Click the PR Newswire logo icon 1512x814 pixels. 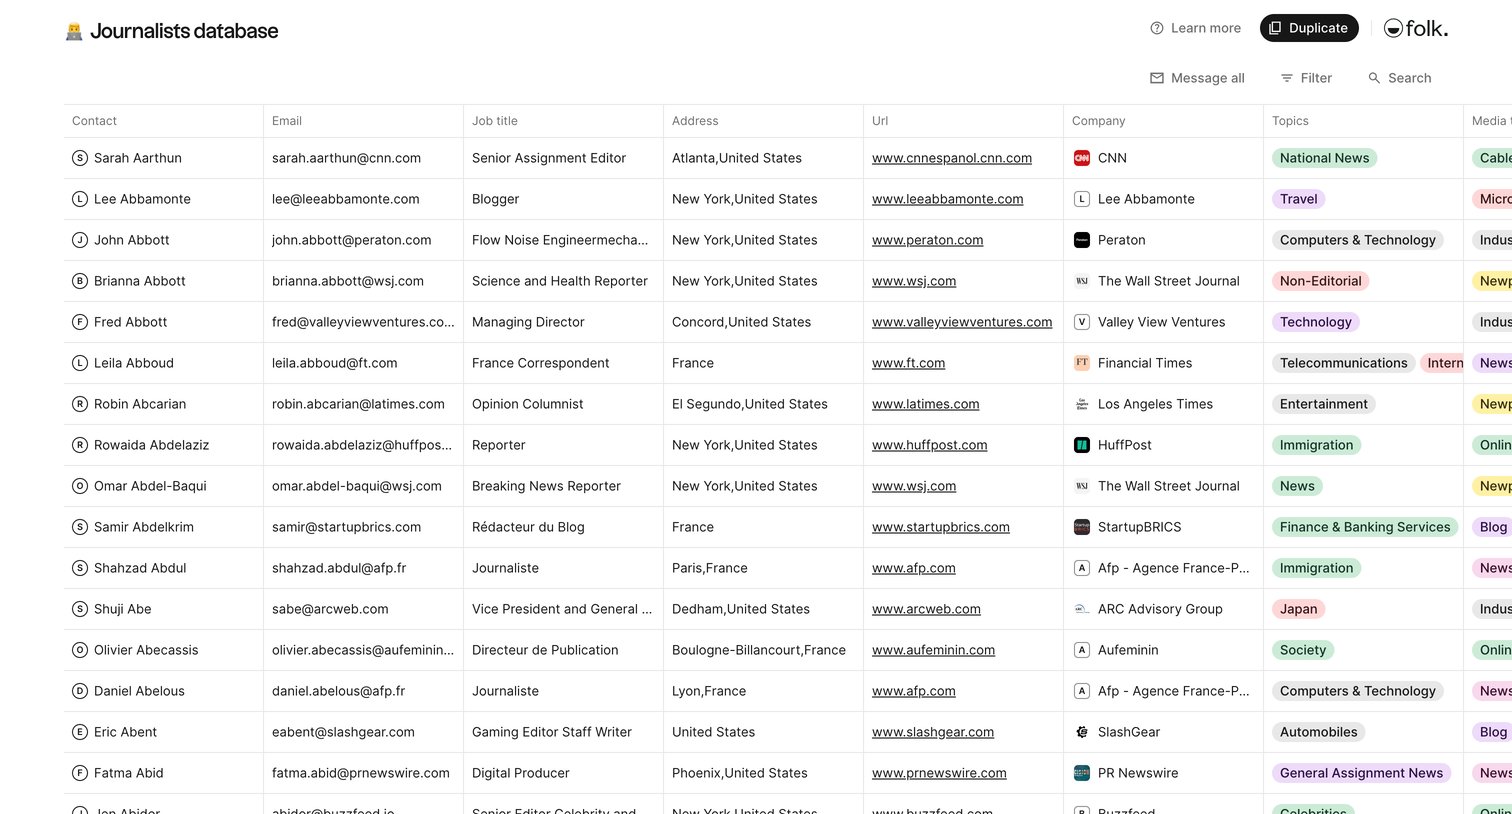tap(1082, 773)
